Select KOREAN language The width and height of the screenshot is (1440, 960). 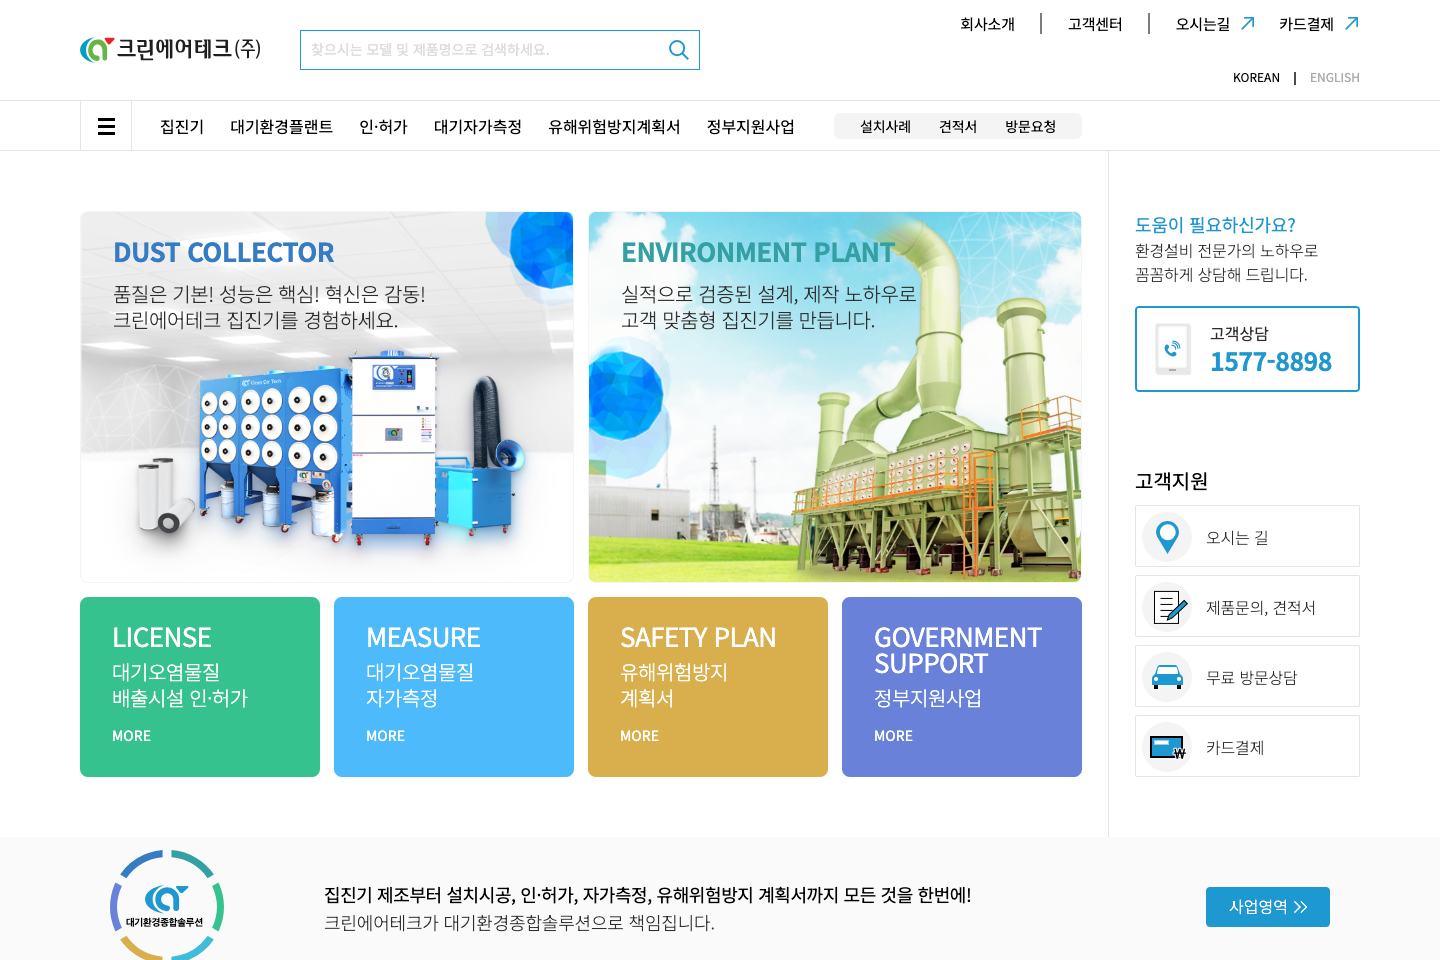1256,78
